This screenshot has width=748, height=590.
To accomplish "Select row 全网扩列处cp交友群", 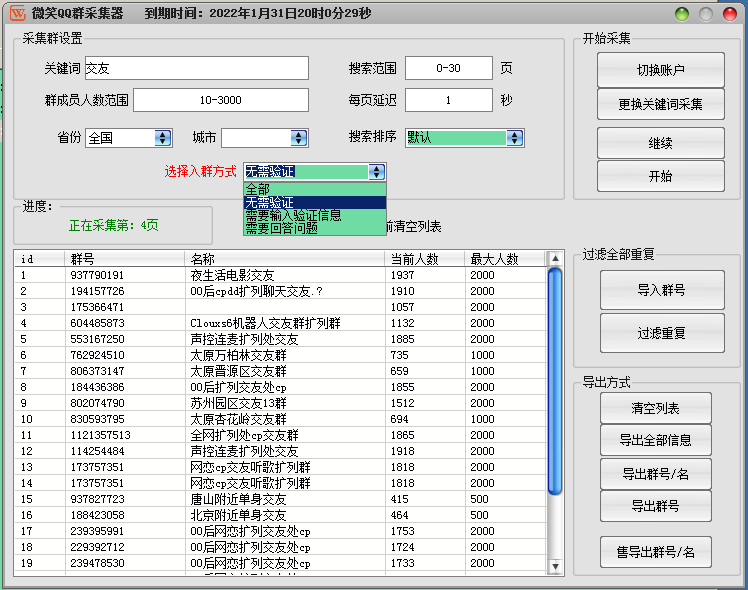I will point(280,435).
